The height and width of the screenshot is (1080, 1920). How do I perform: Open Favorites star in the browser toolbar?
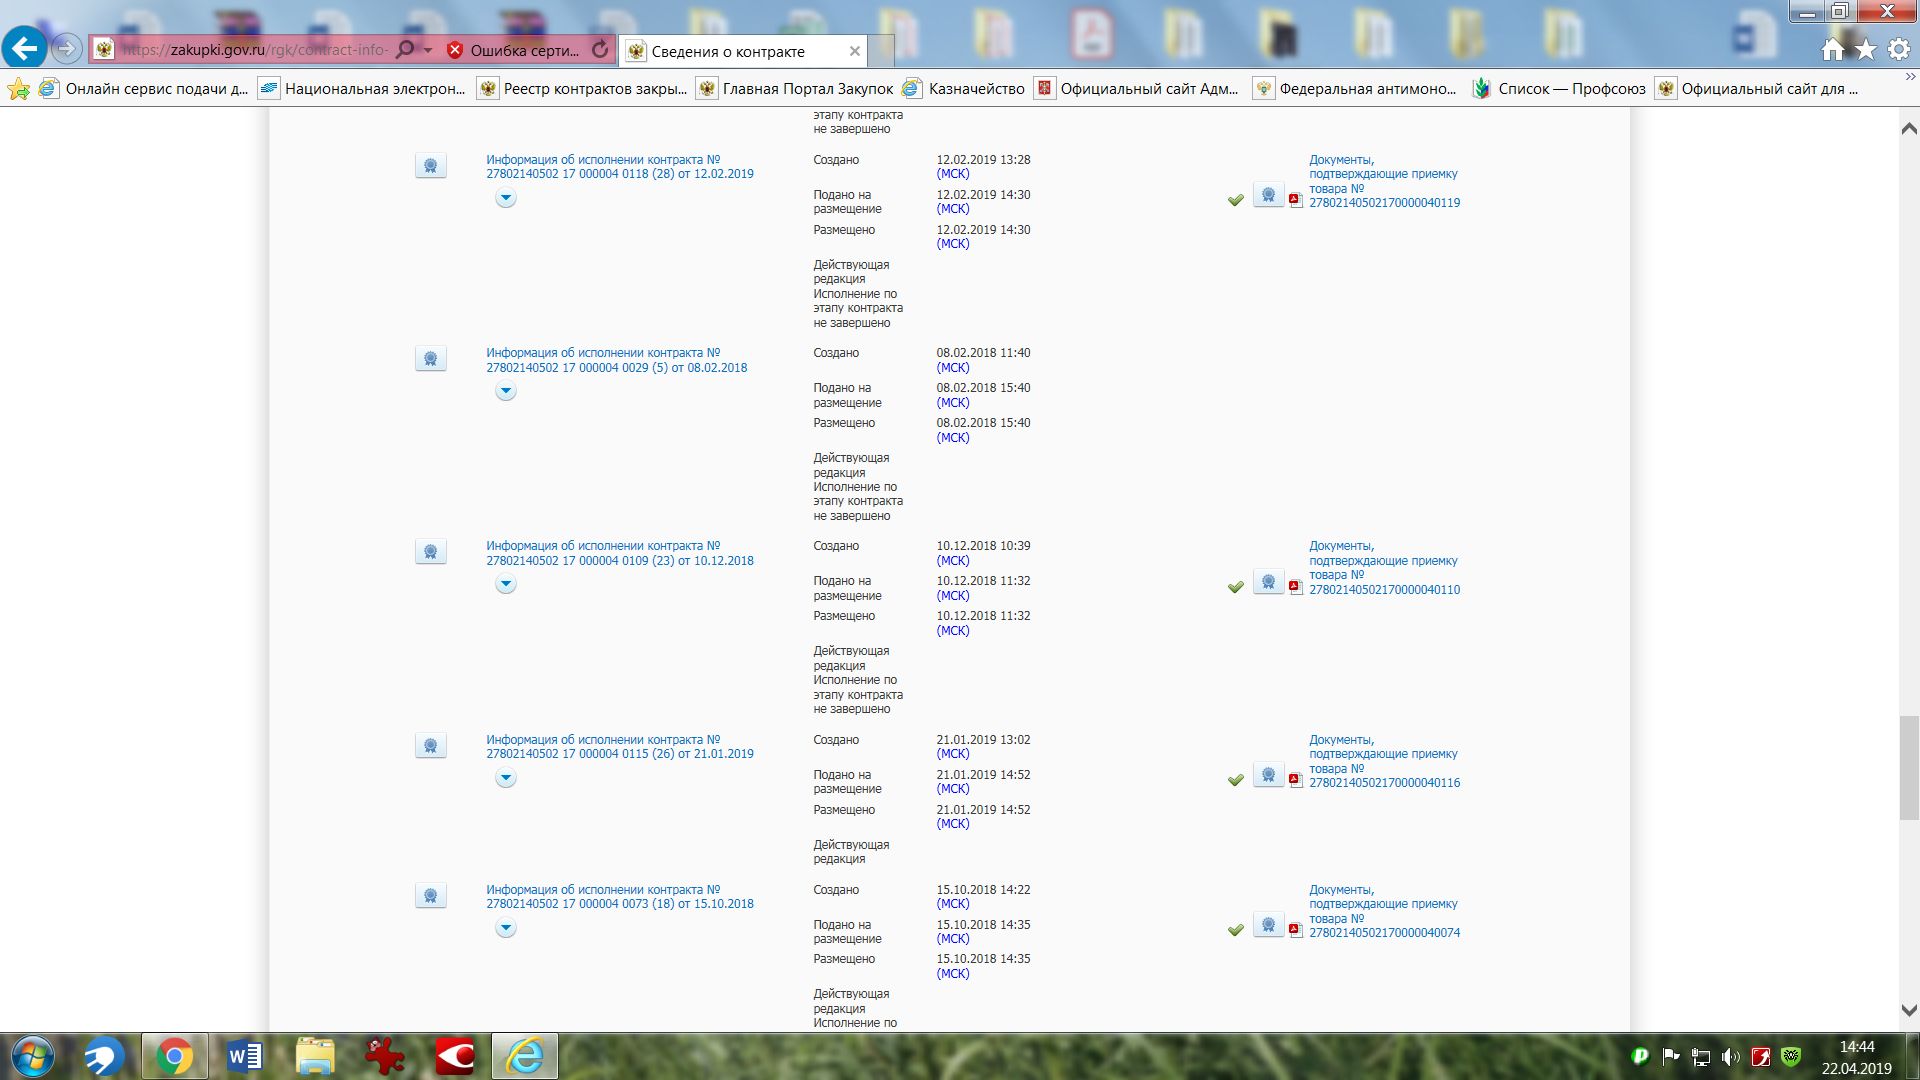[1866, 50]
